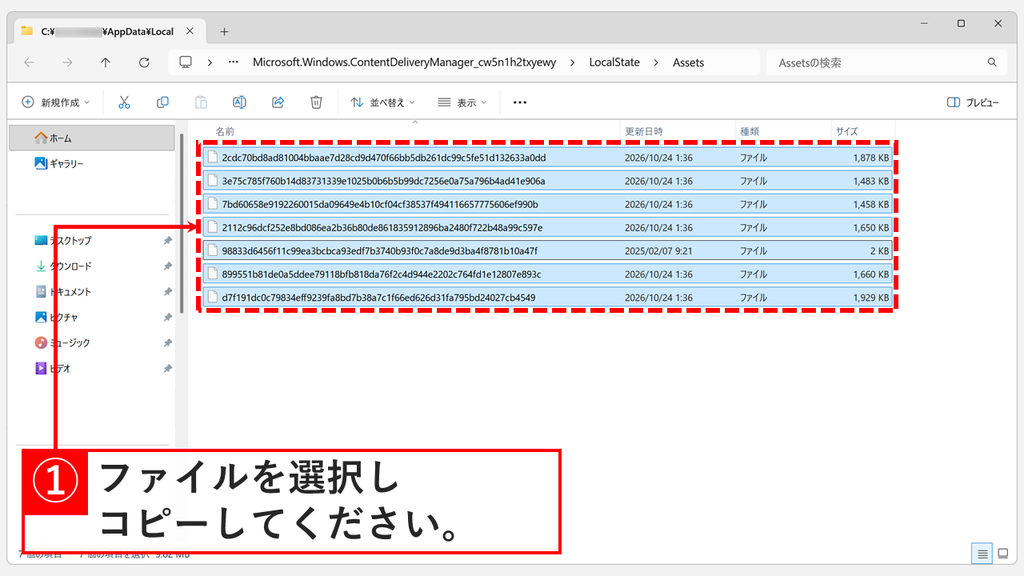Refresh the folder view
1024x576 pixels.
tap(144, 62)
